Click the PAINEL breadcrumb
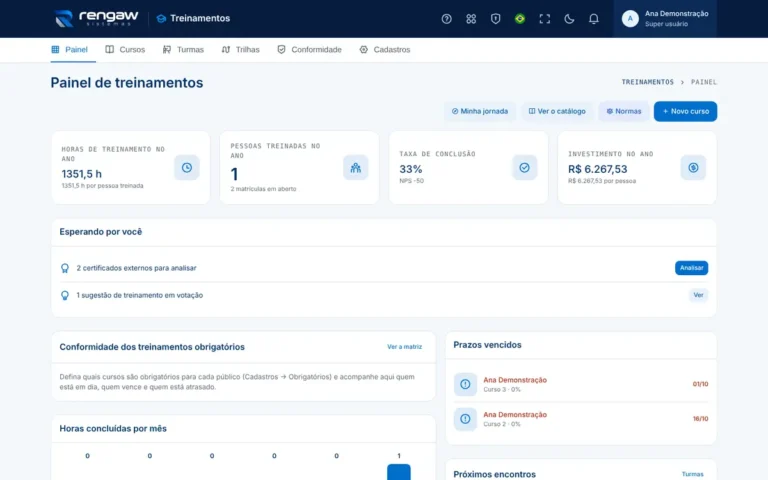768x480 pixels. [704, 82]
